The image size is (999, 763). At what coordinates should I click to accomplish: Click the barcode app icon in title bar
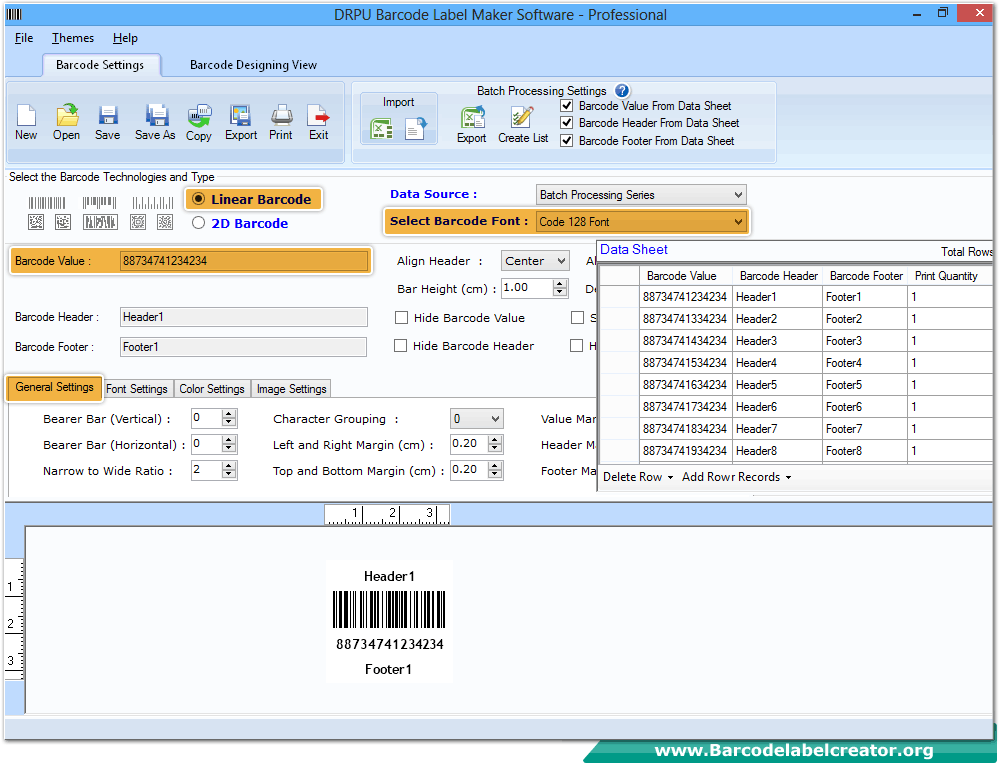pyautogui.click(x=14, y=14)
